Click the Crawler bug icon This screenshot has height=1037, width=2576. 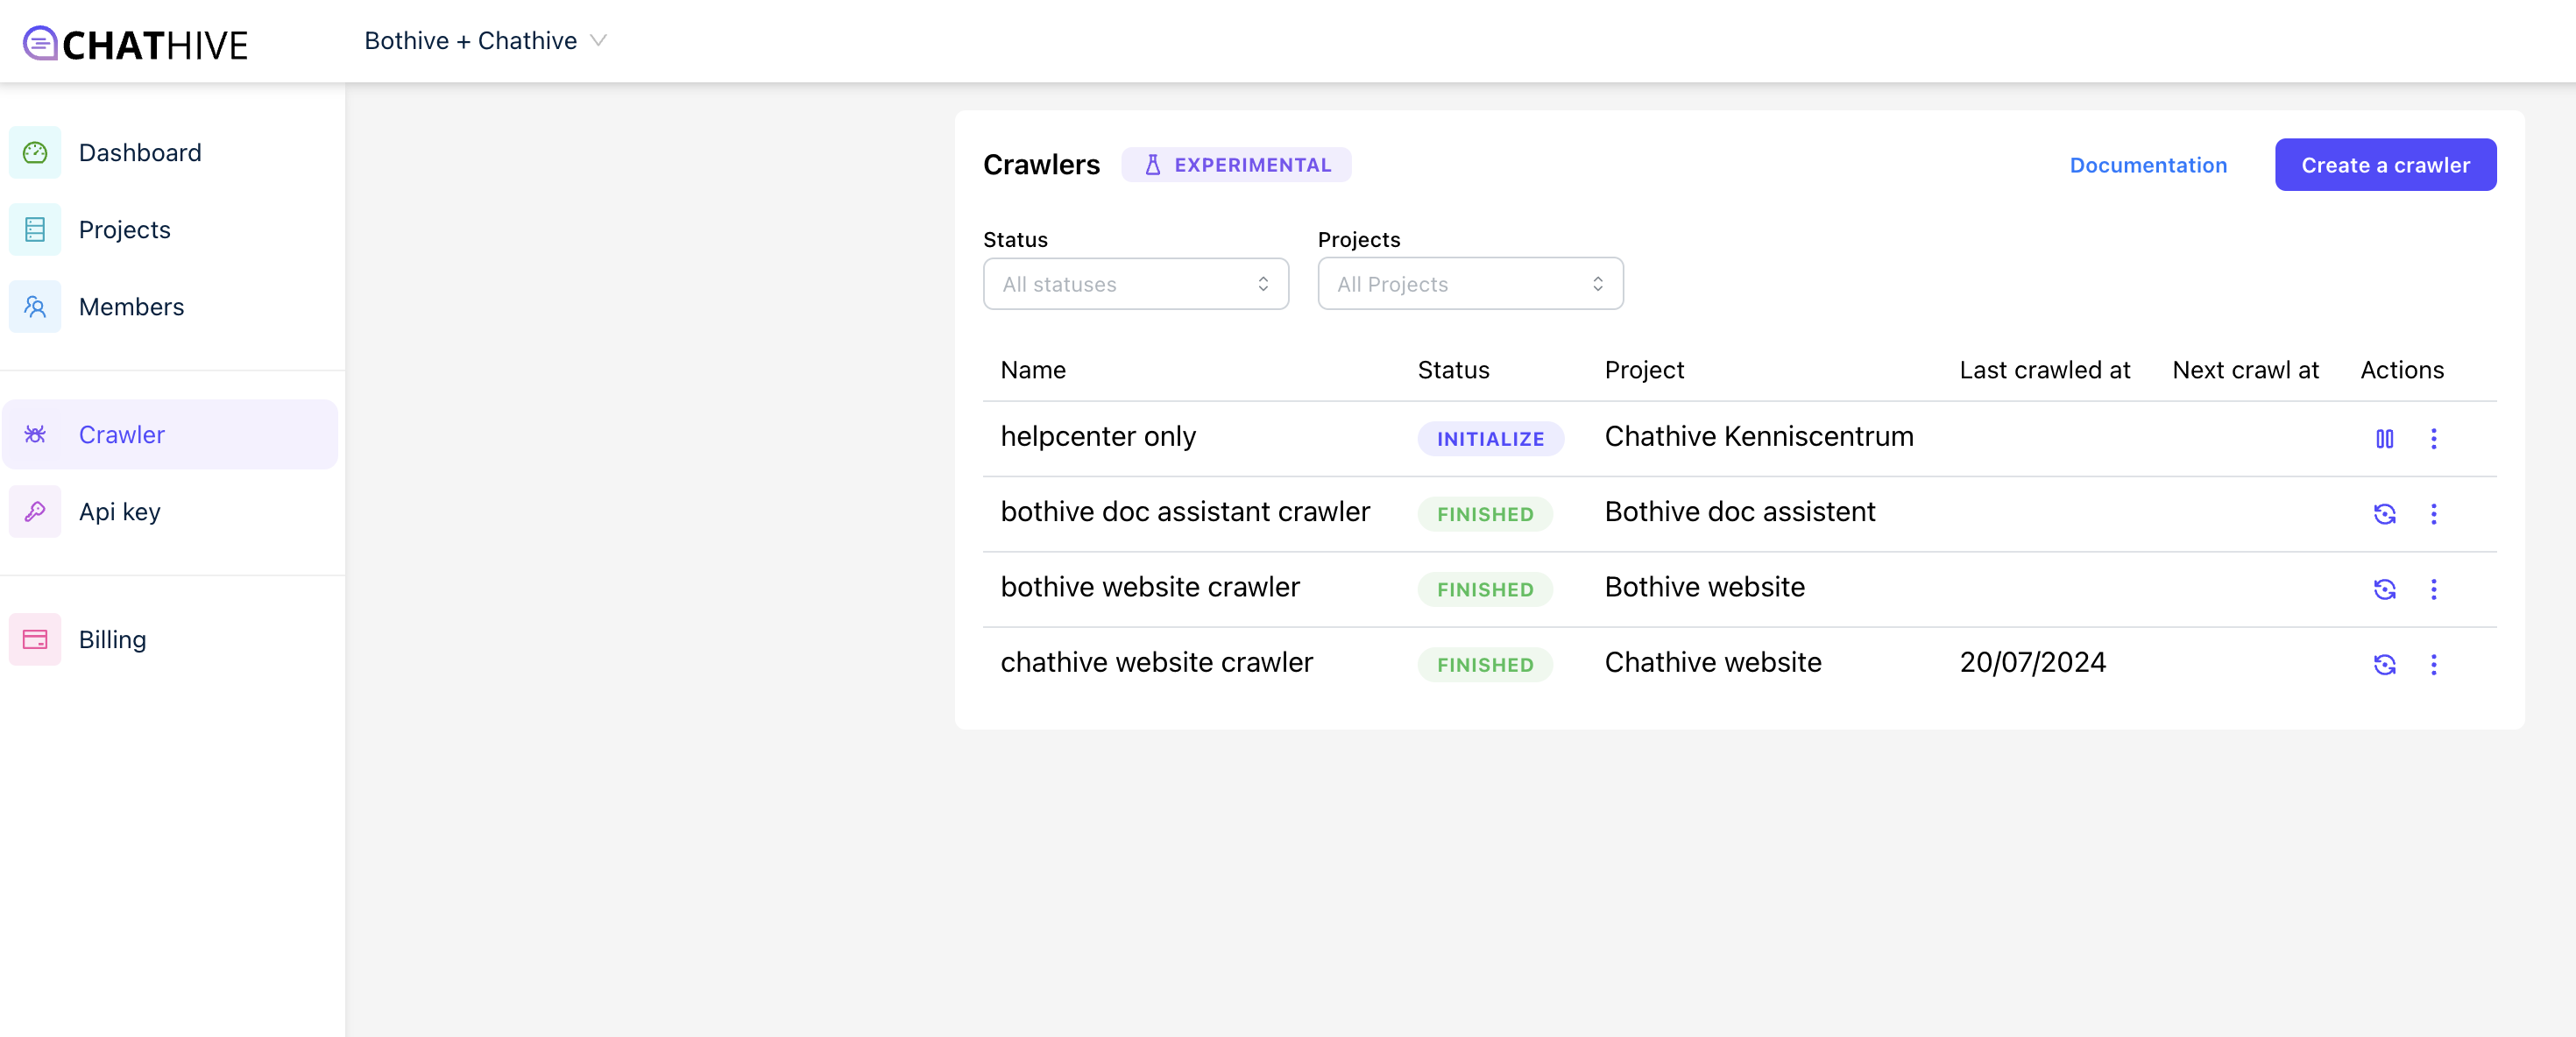click(x=35, y=434)
